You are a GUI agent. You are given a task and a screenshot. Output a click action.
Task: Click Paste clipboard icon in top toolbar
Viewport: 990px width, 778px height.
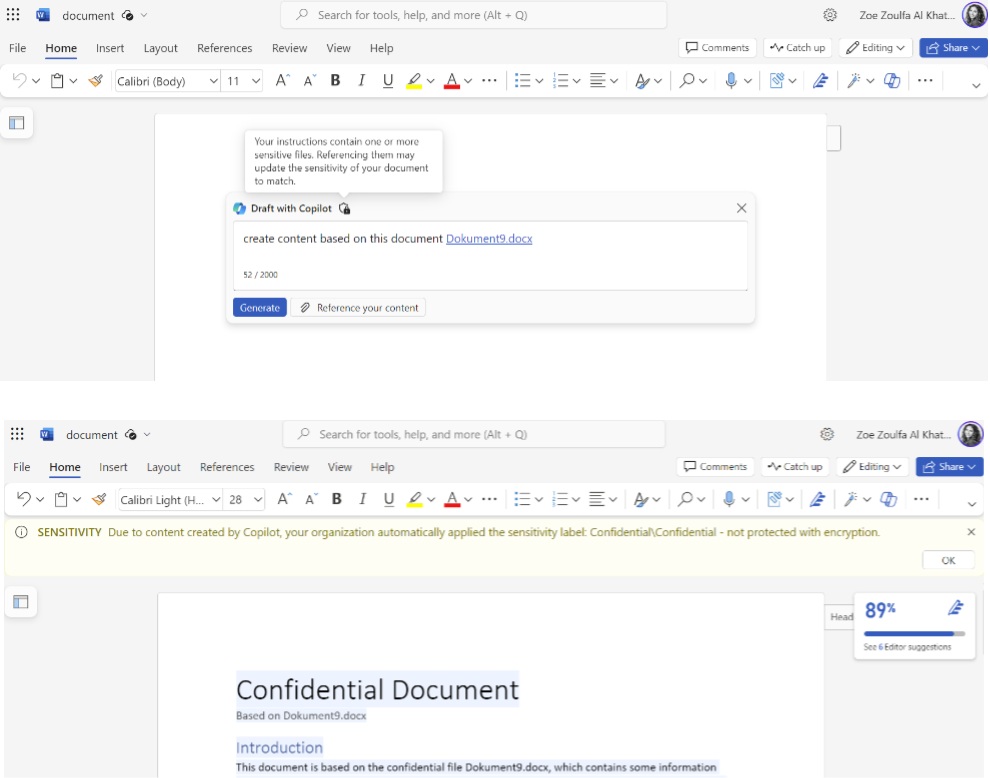click(x=57, y=80)
